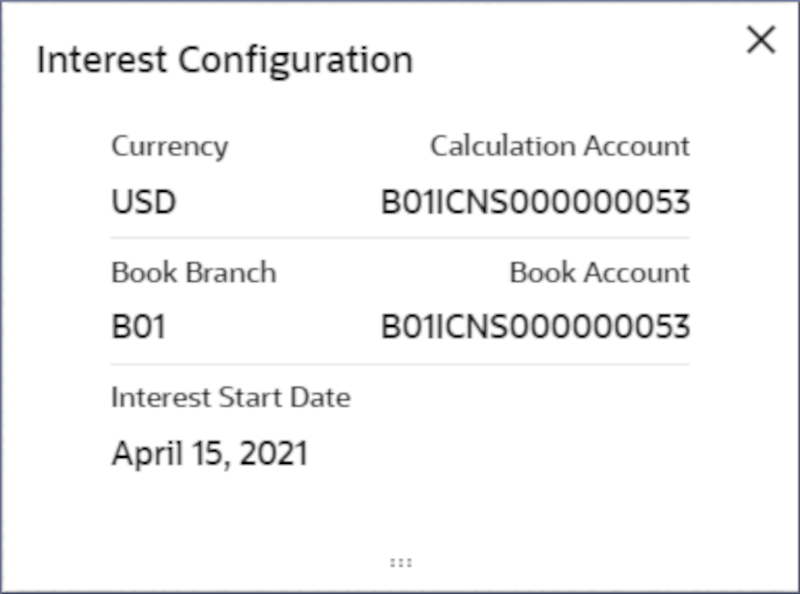Click the B01 book branch value
The image size is (800, 594).
[138, 327]
